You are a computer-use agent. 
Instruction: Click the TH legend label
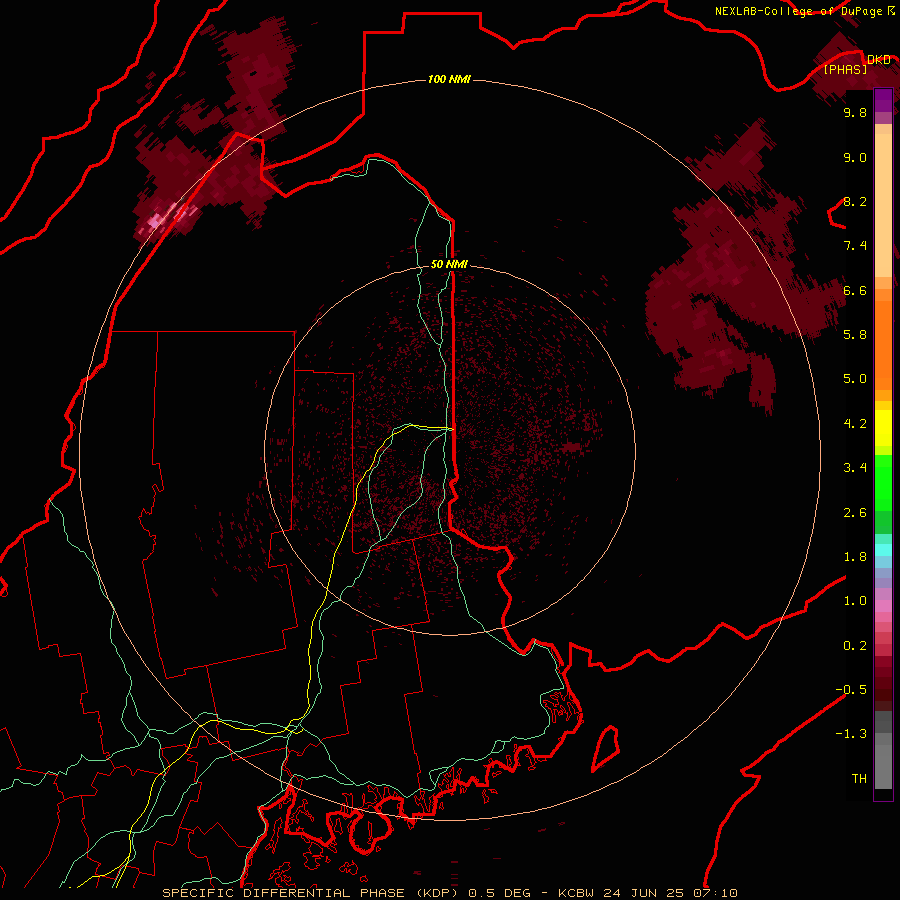(x=859, y=779)
